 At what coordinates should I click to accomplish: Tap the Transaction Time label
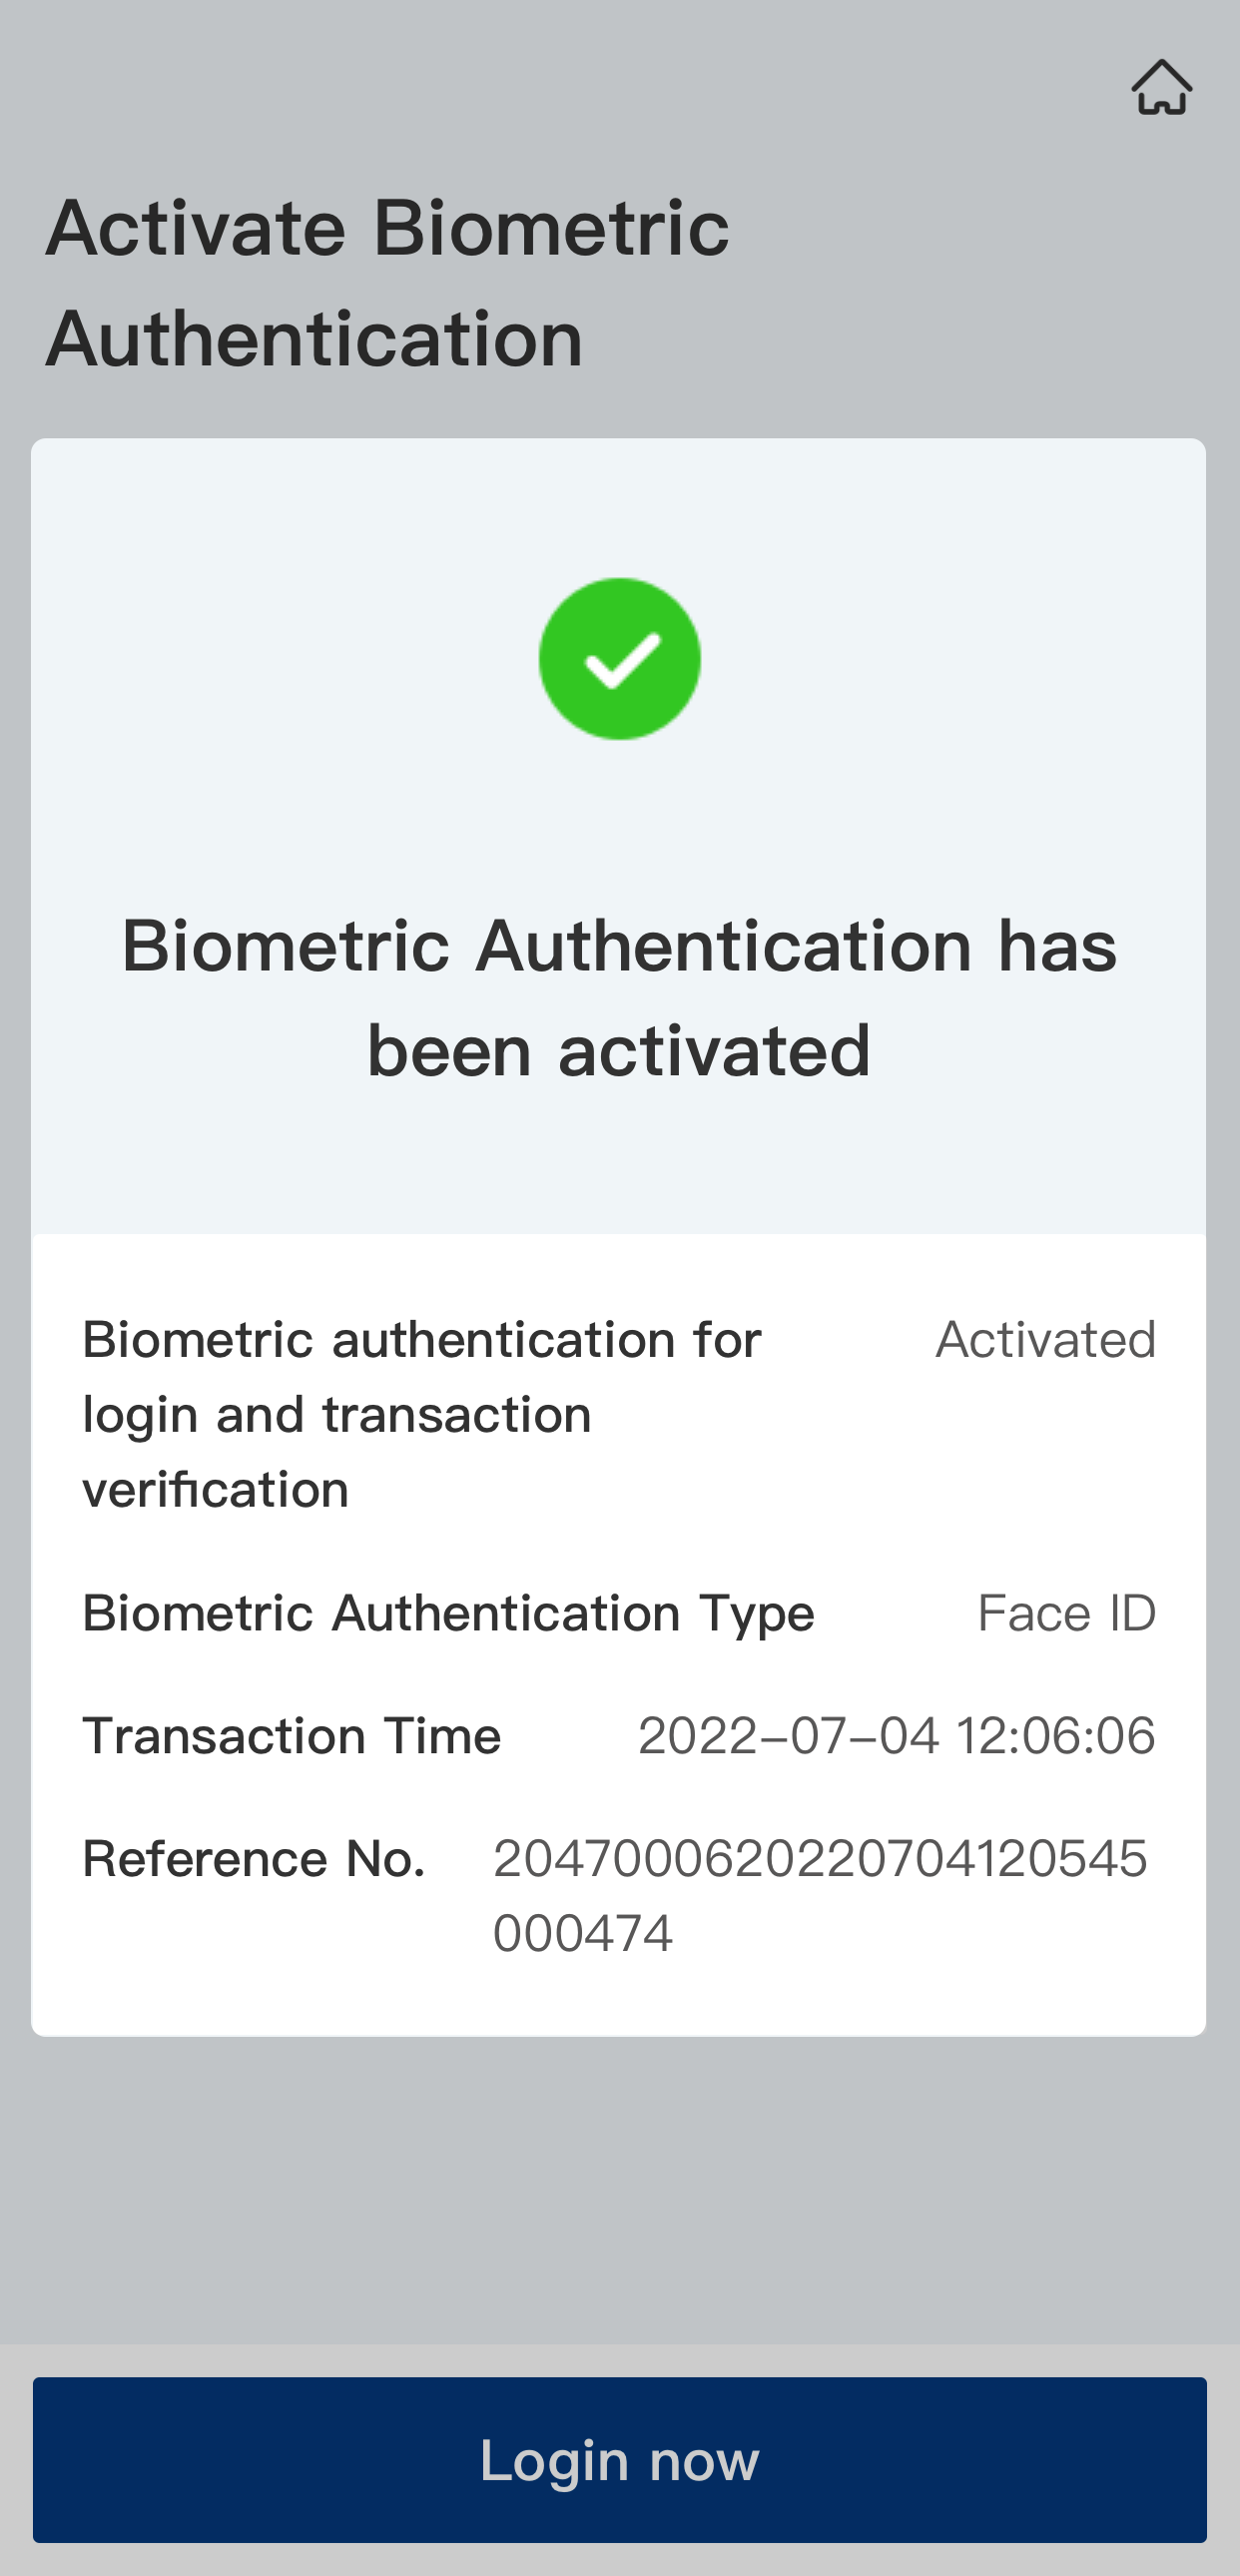click(x=292, y=1736)
